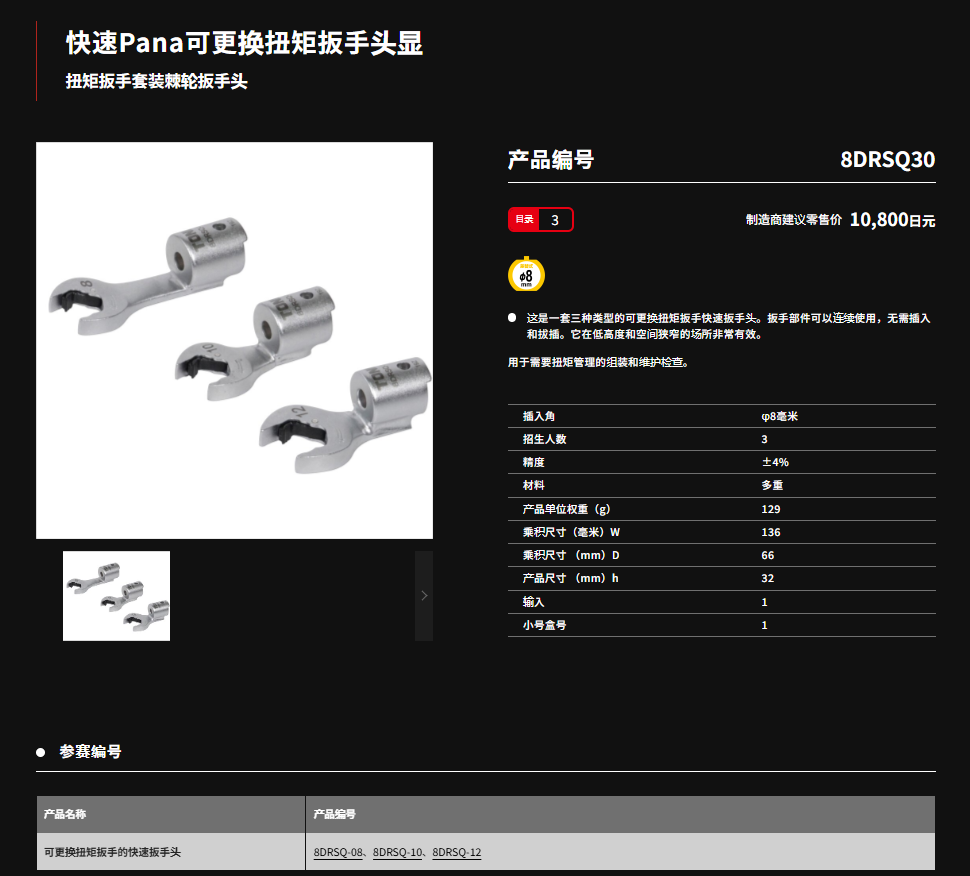970x876 pixels.
Task: Click the subtitle 扭矩扳手套装棘轮扳手头
Action: coord(156,82)
